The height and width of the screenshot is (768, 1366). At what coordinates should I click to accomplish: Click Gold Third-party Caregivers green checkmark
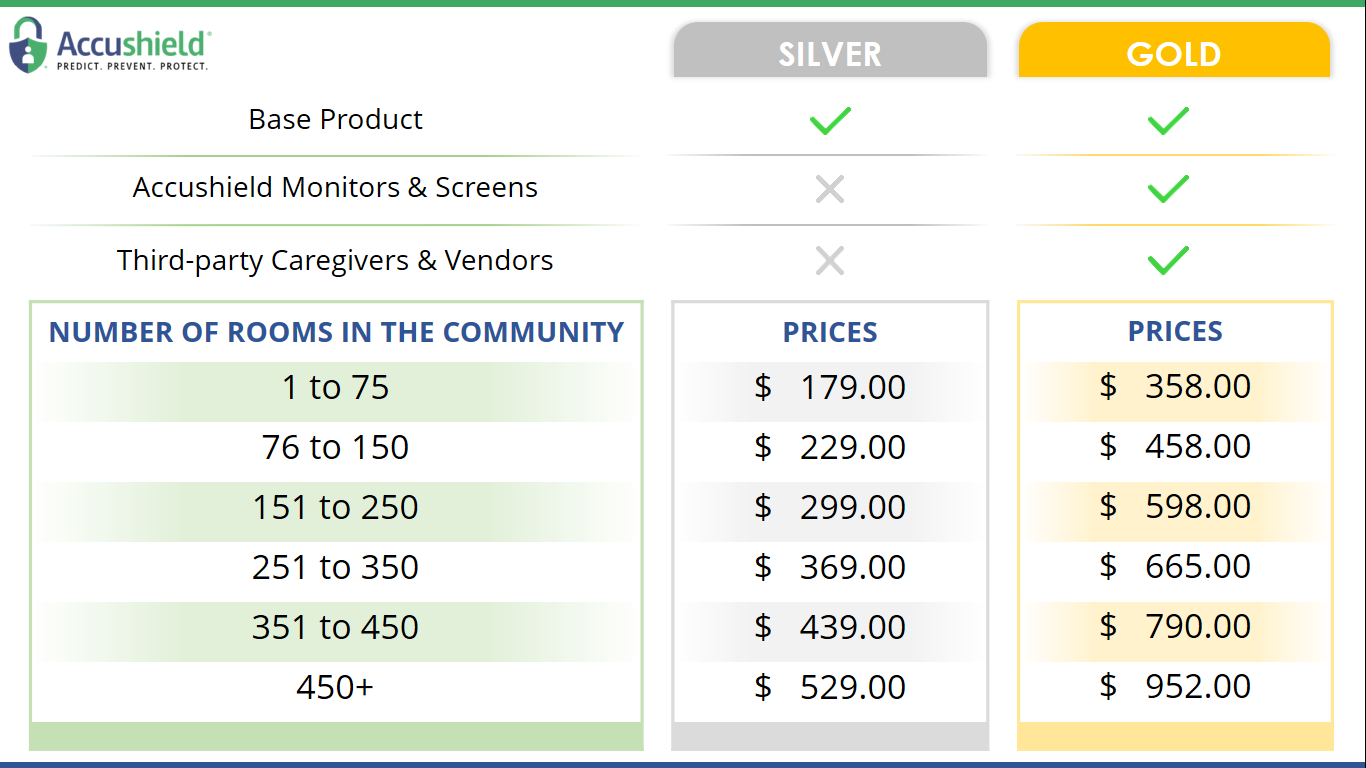point(1168,261)
